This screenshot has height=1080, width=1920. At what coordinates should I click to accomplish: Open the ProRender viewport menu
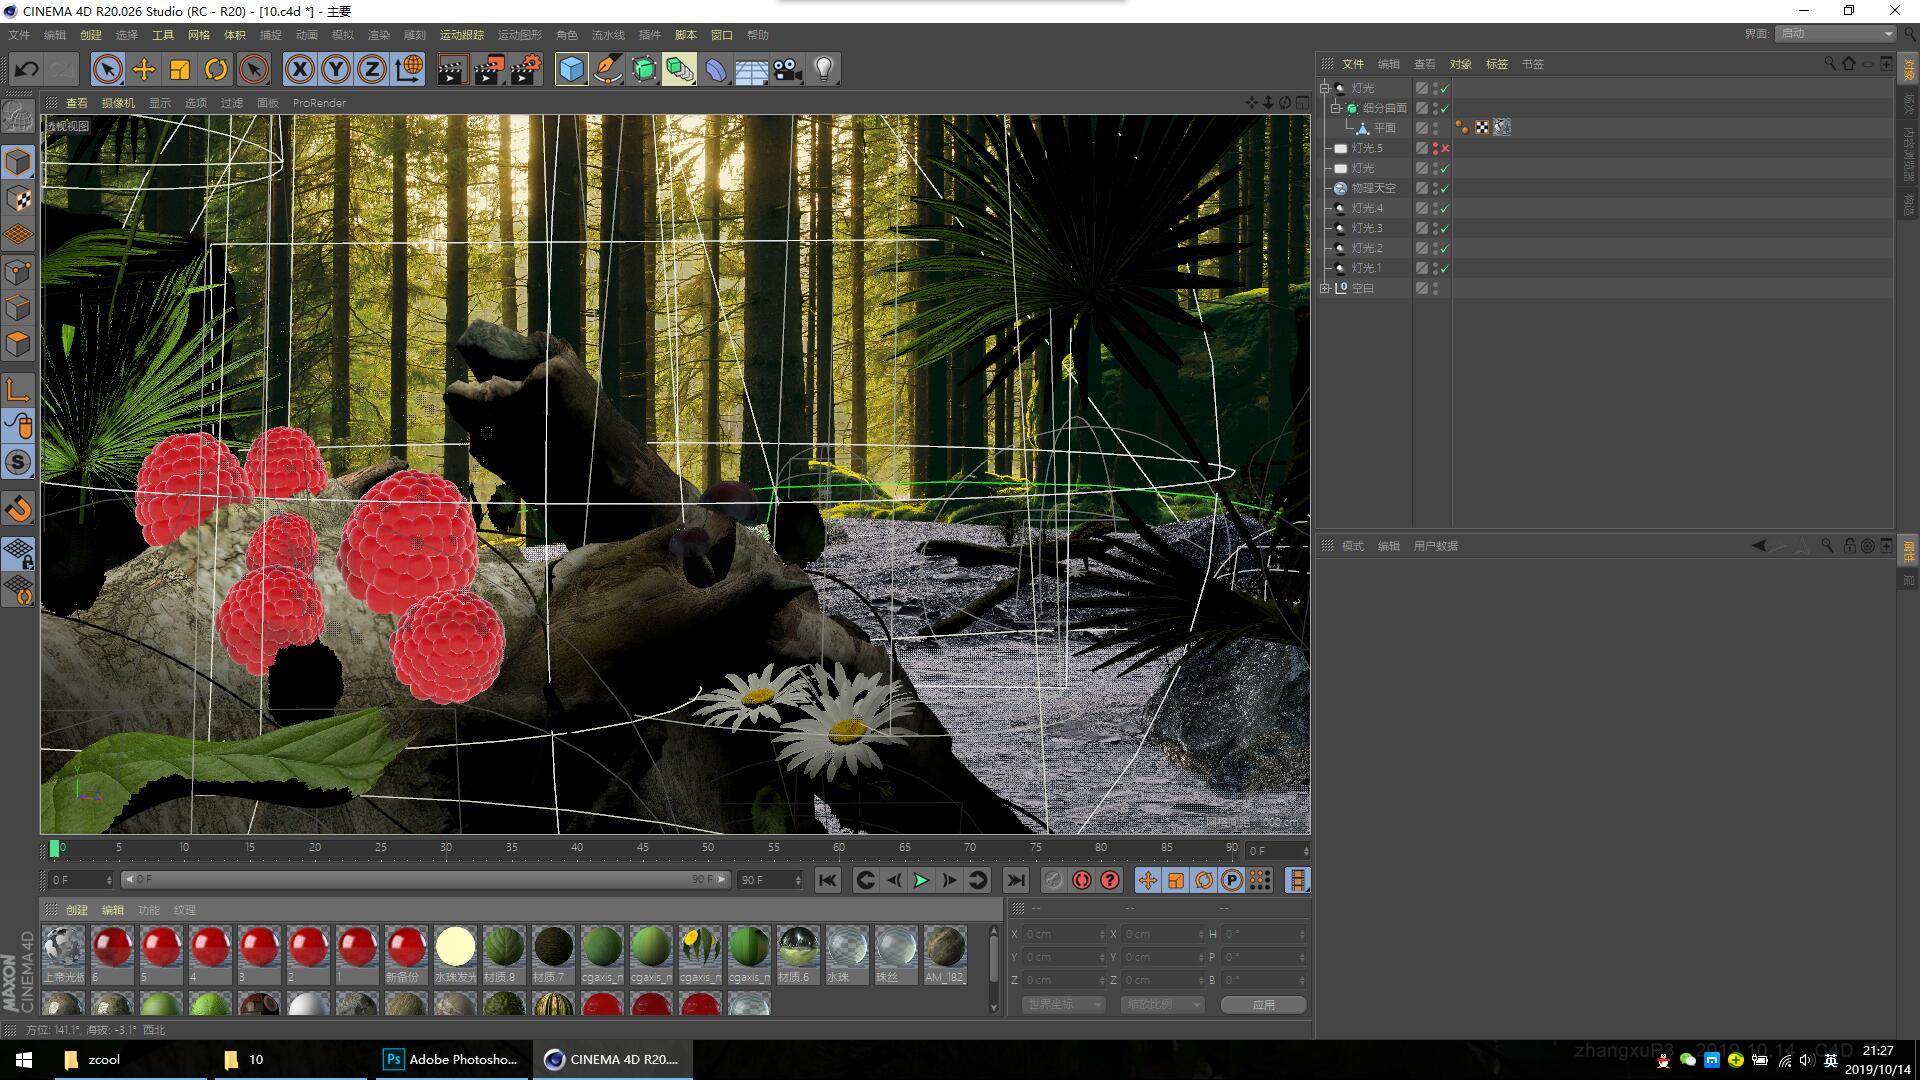pos(319,103)
